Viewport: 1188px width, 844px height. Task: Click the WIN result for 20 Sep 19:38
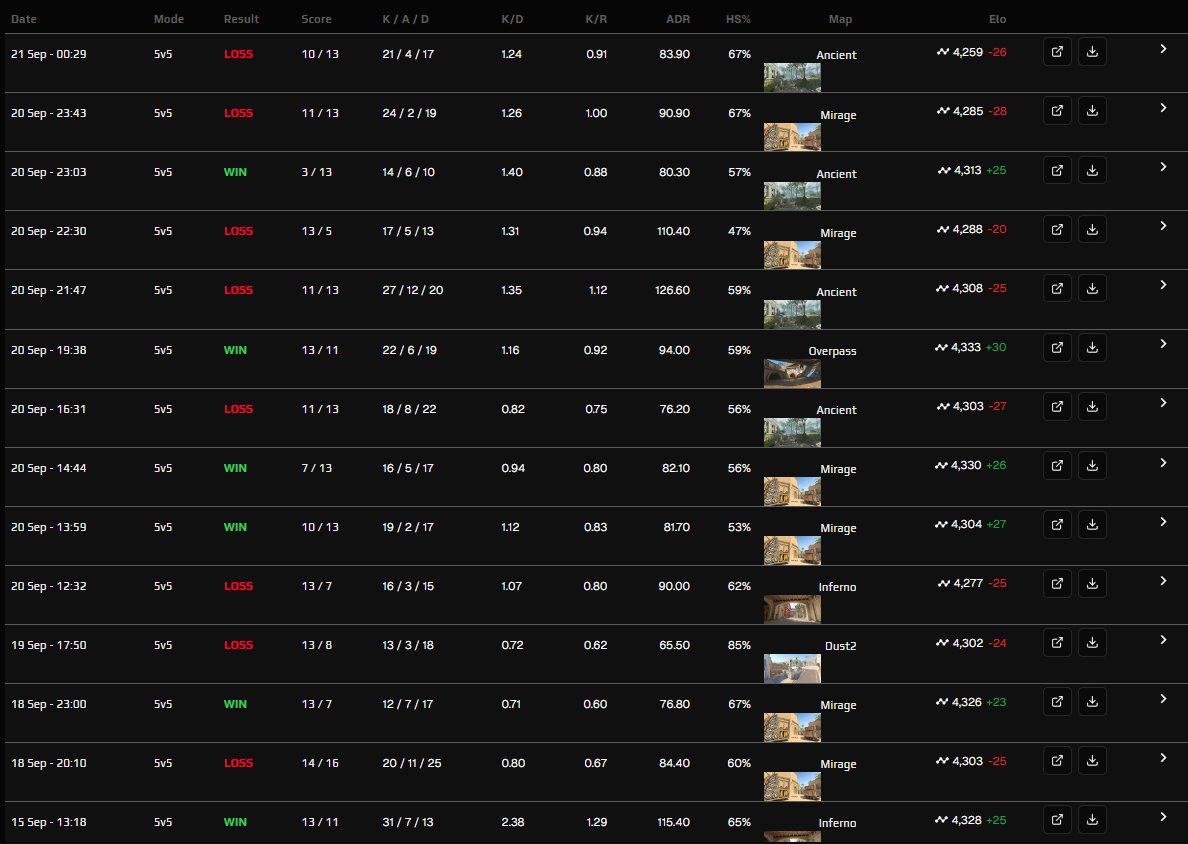(235, 350)
